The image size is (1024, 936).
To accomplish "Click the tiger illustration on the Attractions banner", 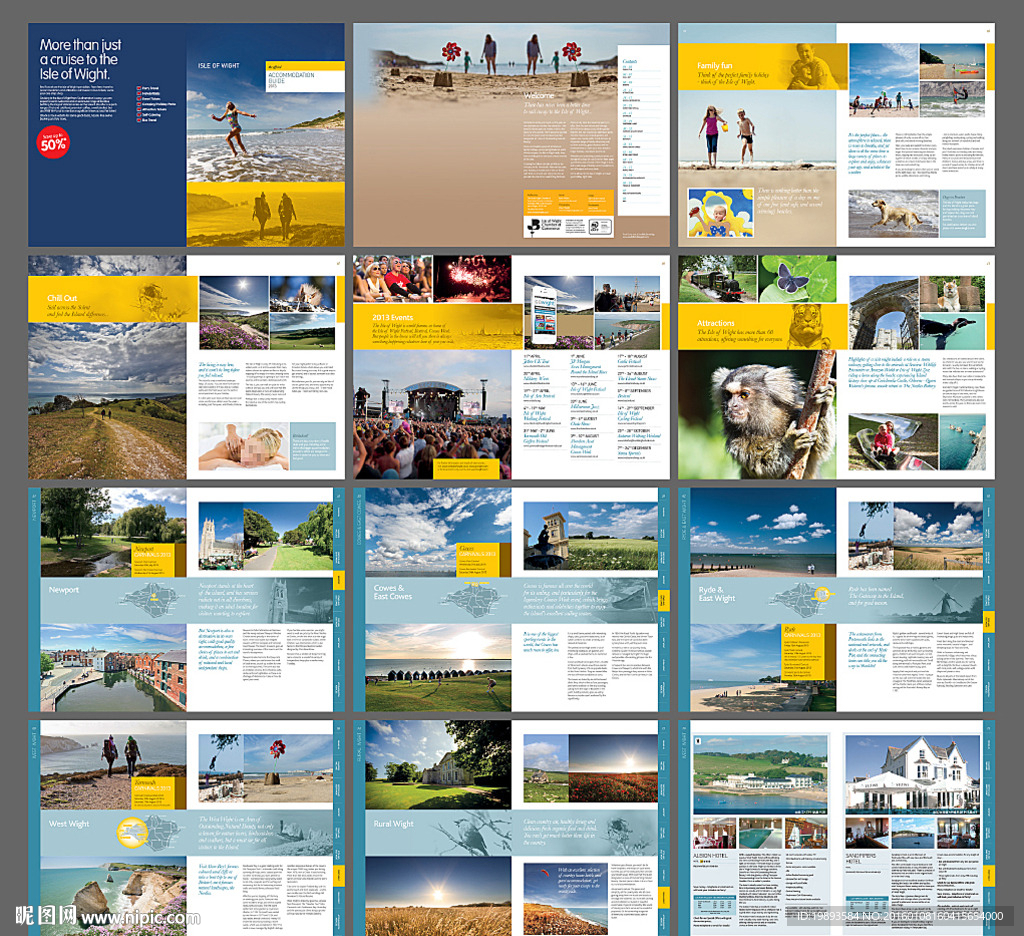I will (807, 327).
